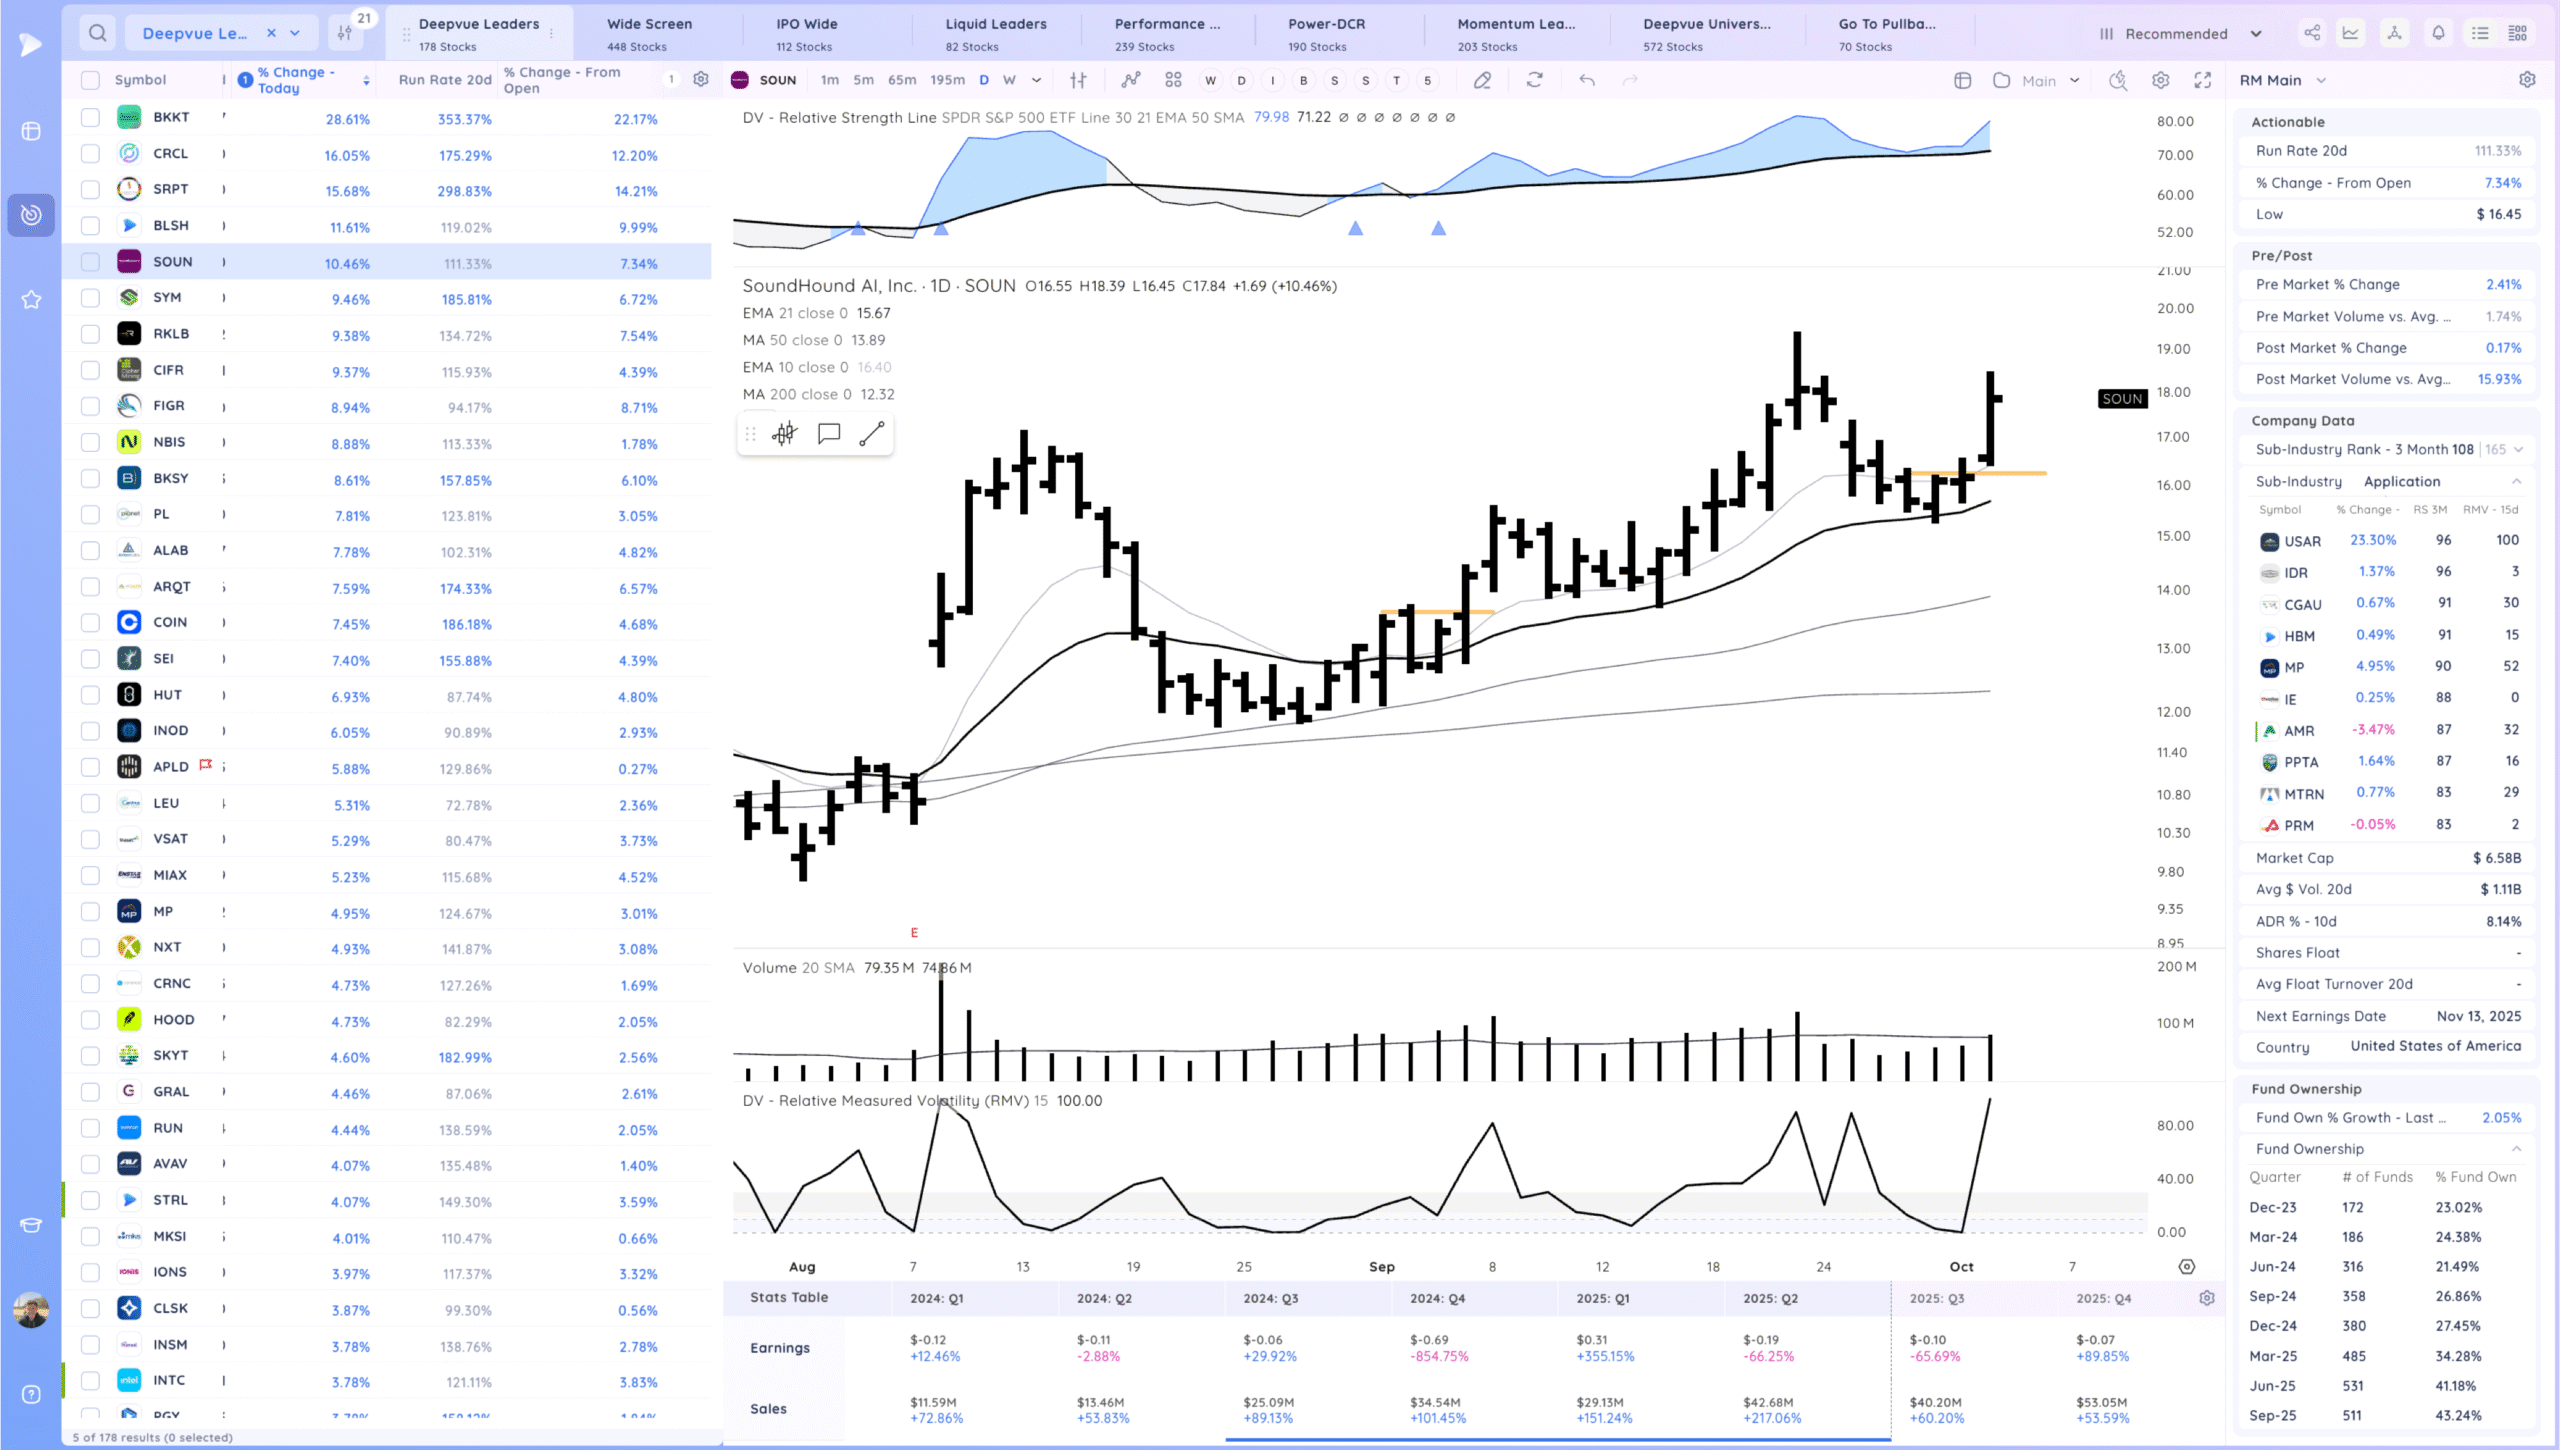Viewport: 2560px width, 1450px height.
Task: Check the BKKT row checkbox
Action: point(90,117)
